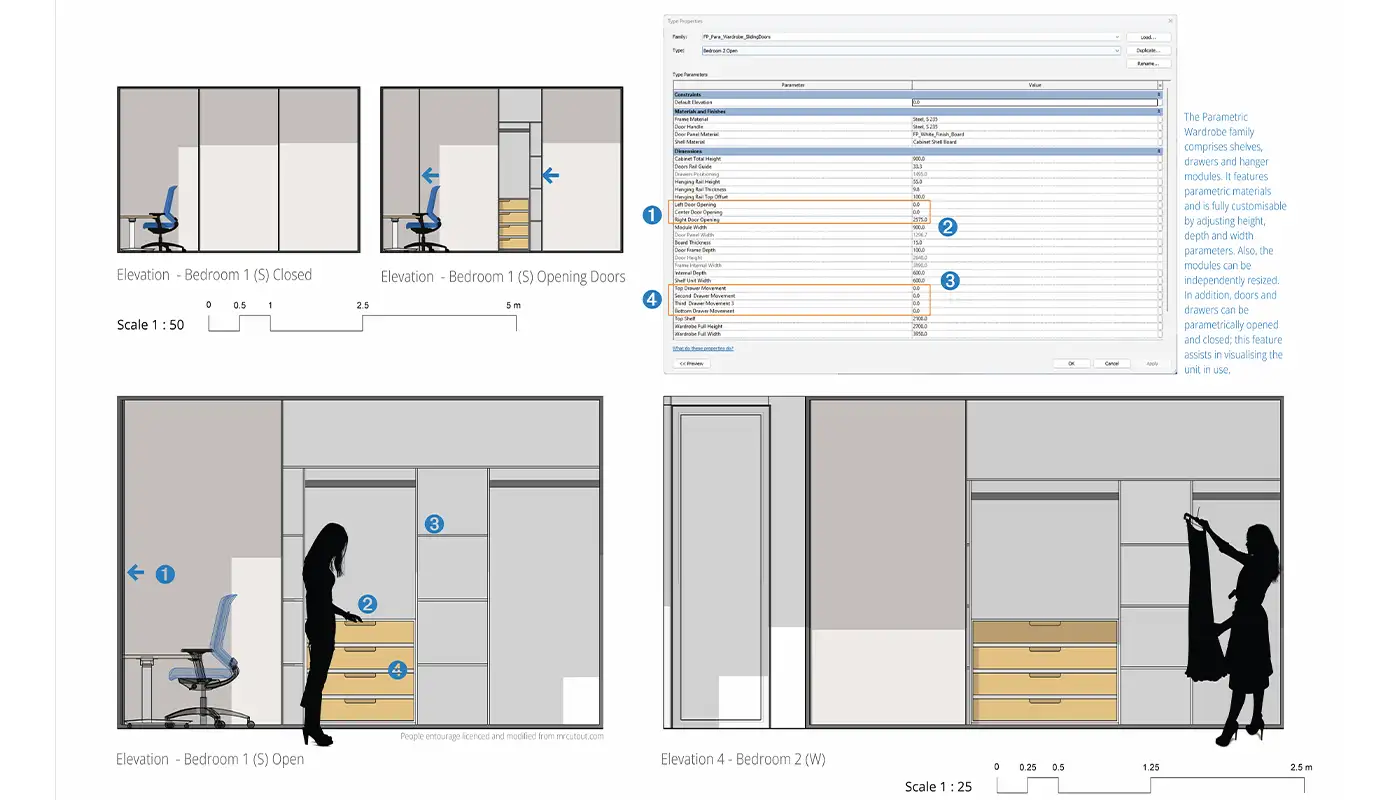Click marker 1 beside the door opening rows

[652, 214]
